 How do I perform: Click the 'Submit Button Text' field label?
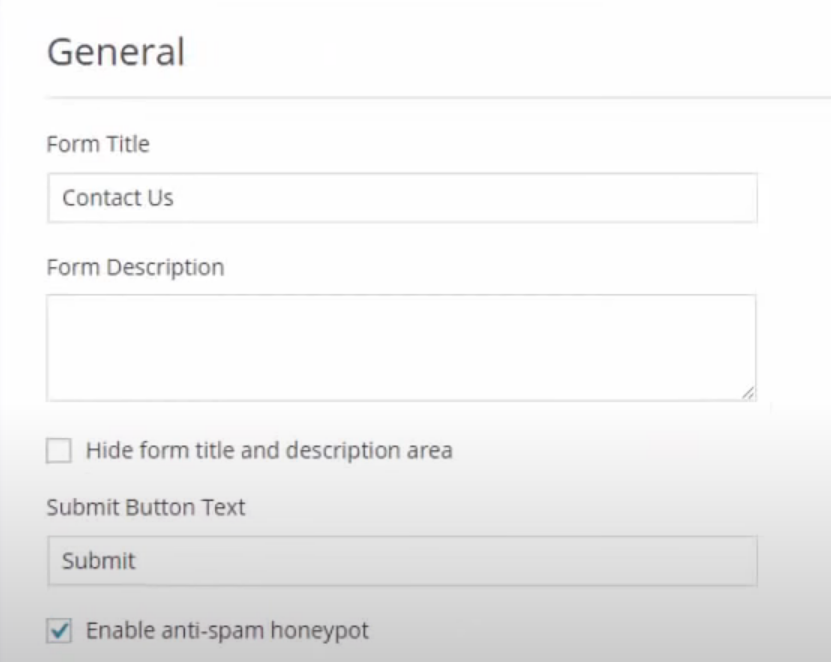(x=146, y=507)
